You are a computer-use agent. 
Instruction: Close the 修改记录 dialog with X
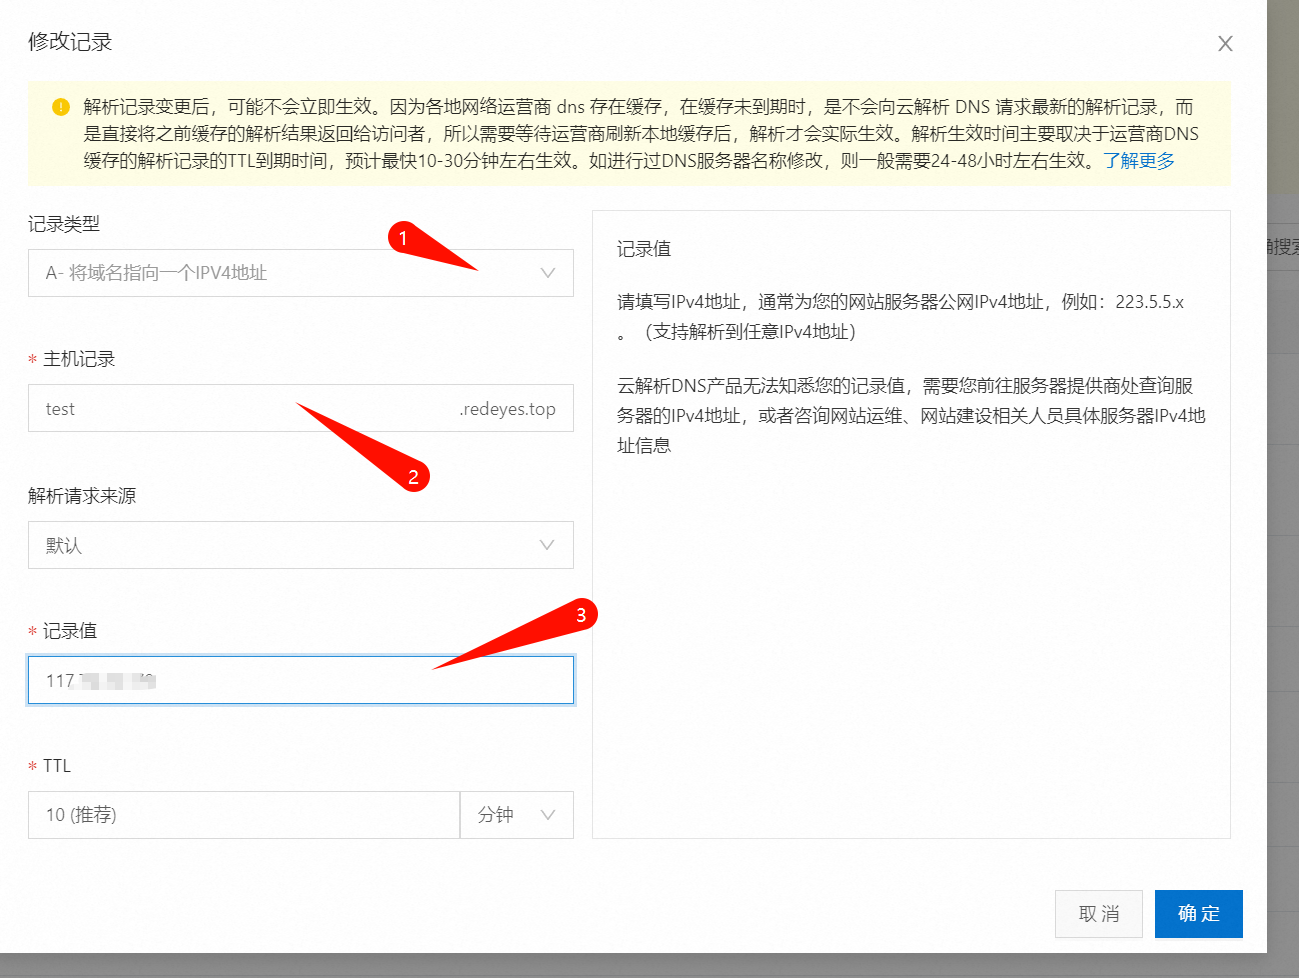pos(1225,43)
